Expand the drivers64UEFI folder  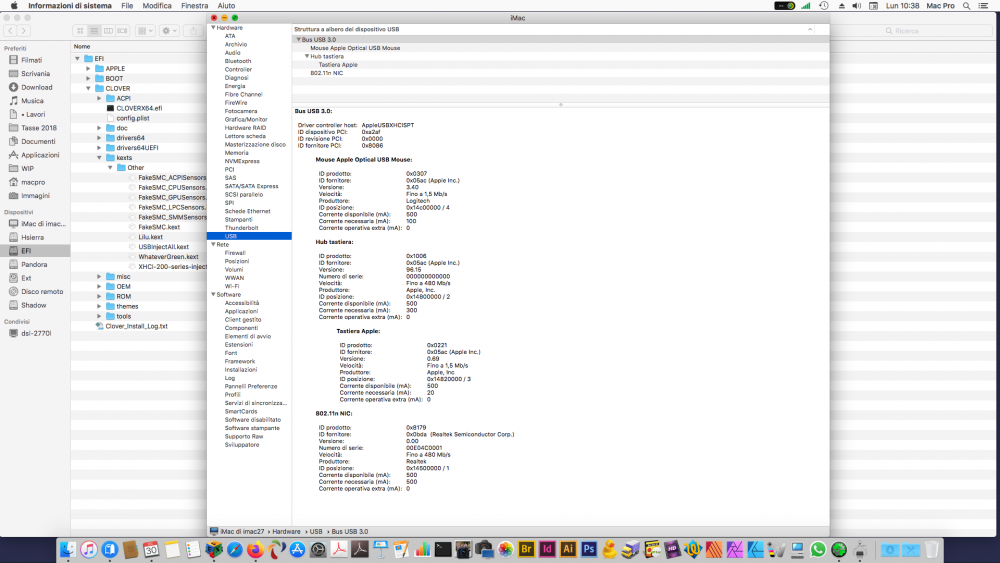coord(99,147)
